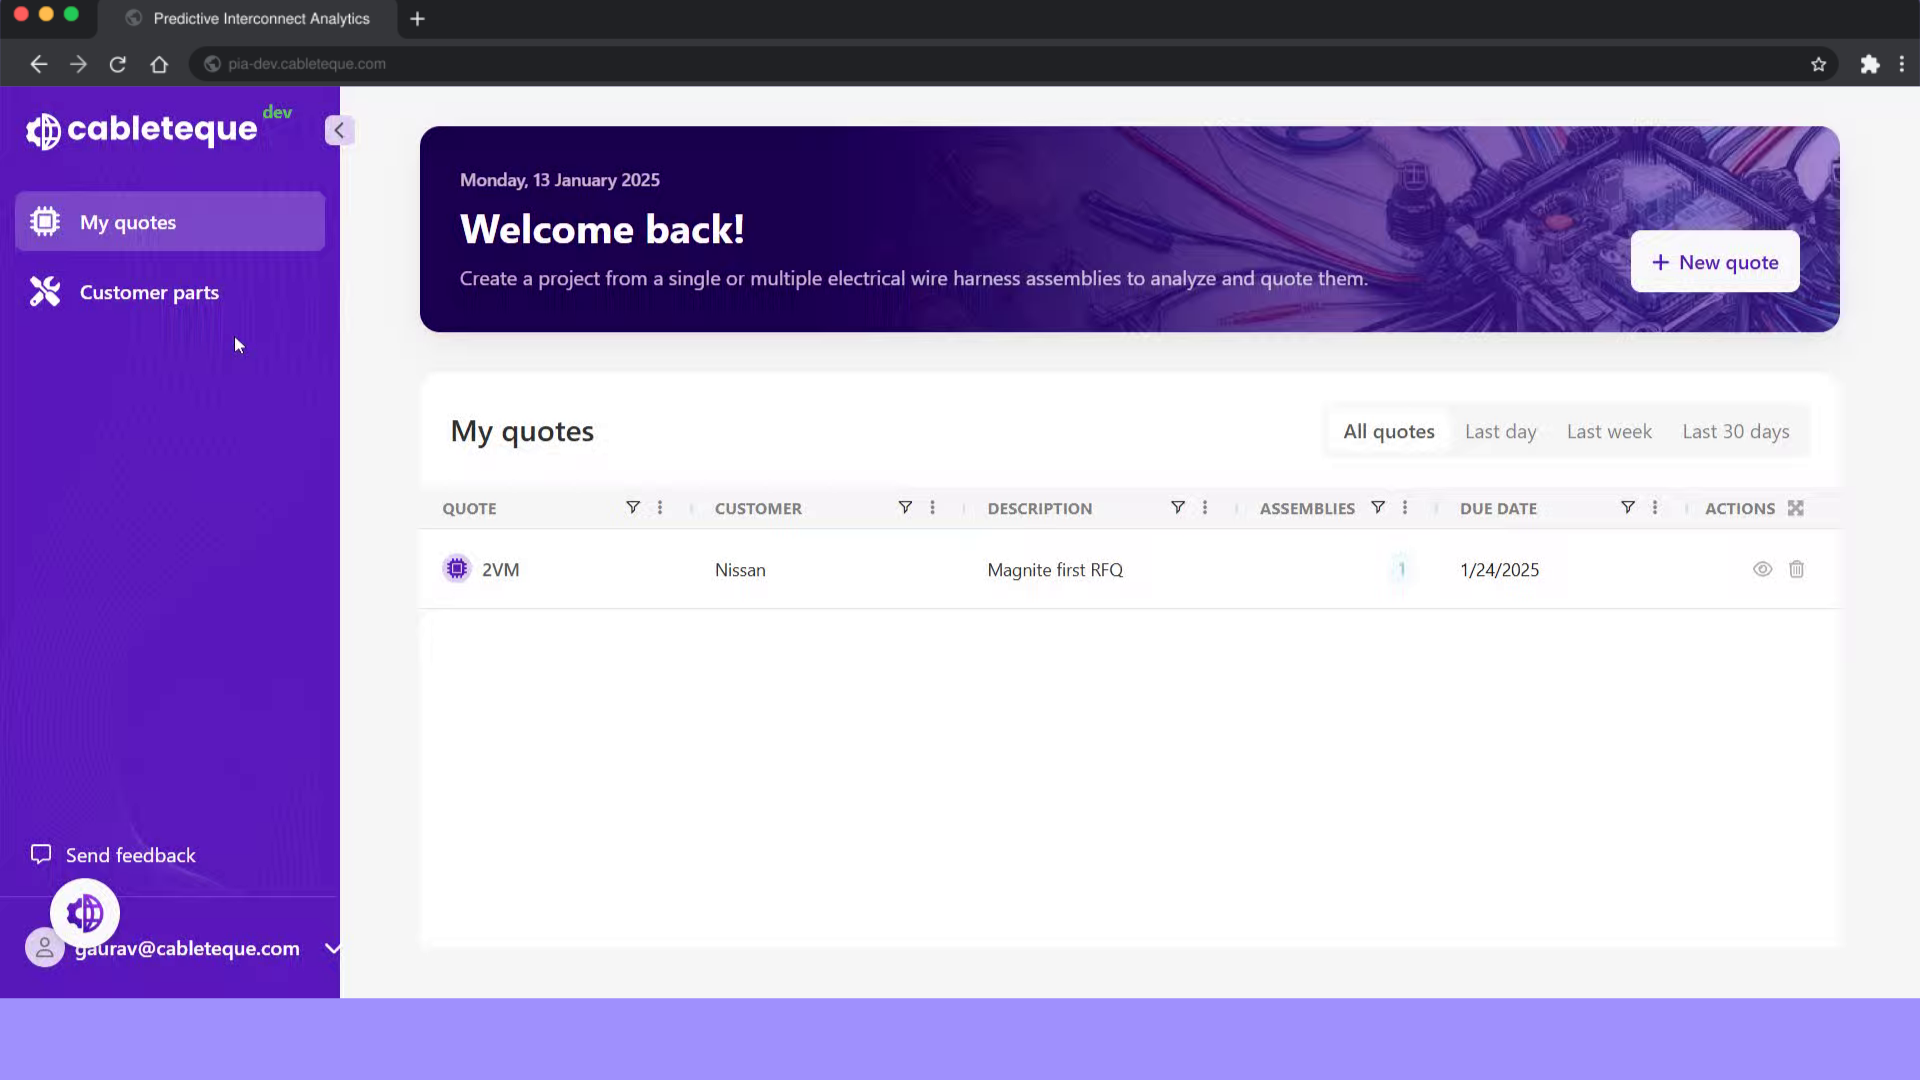This screenshot has height=1080, width=1920.
Task: Open the Assemblies column three-dot menu
Action: [x=1405, y=508]
